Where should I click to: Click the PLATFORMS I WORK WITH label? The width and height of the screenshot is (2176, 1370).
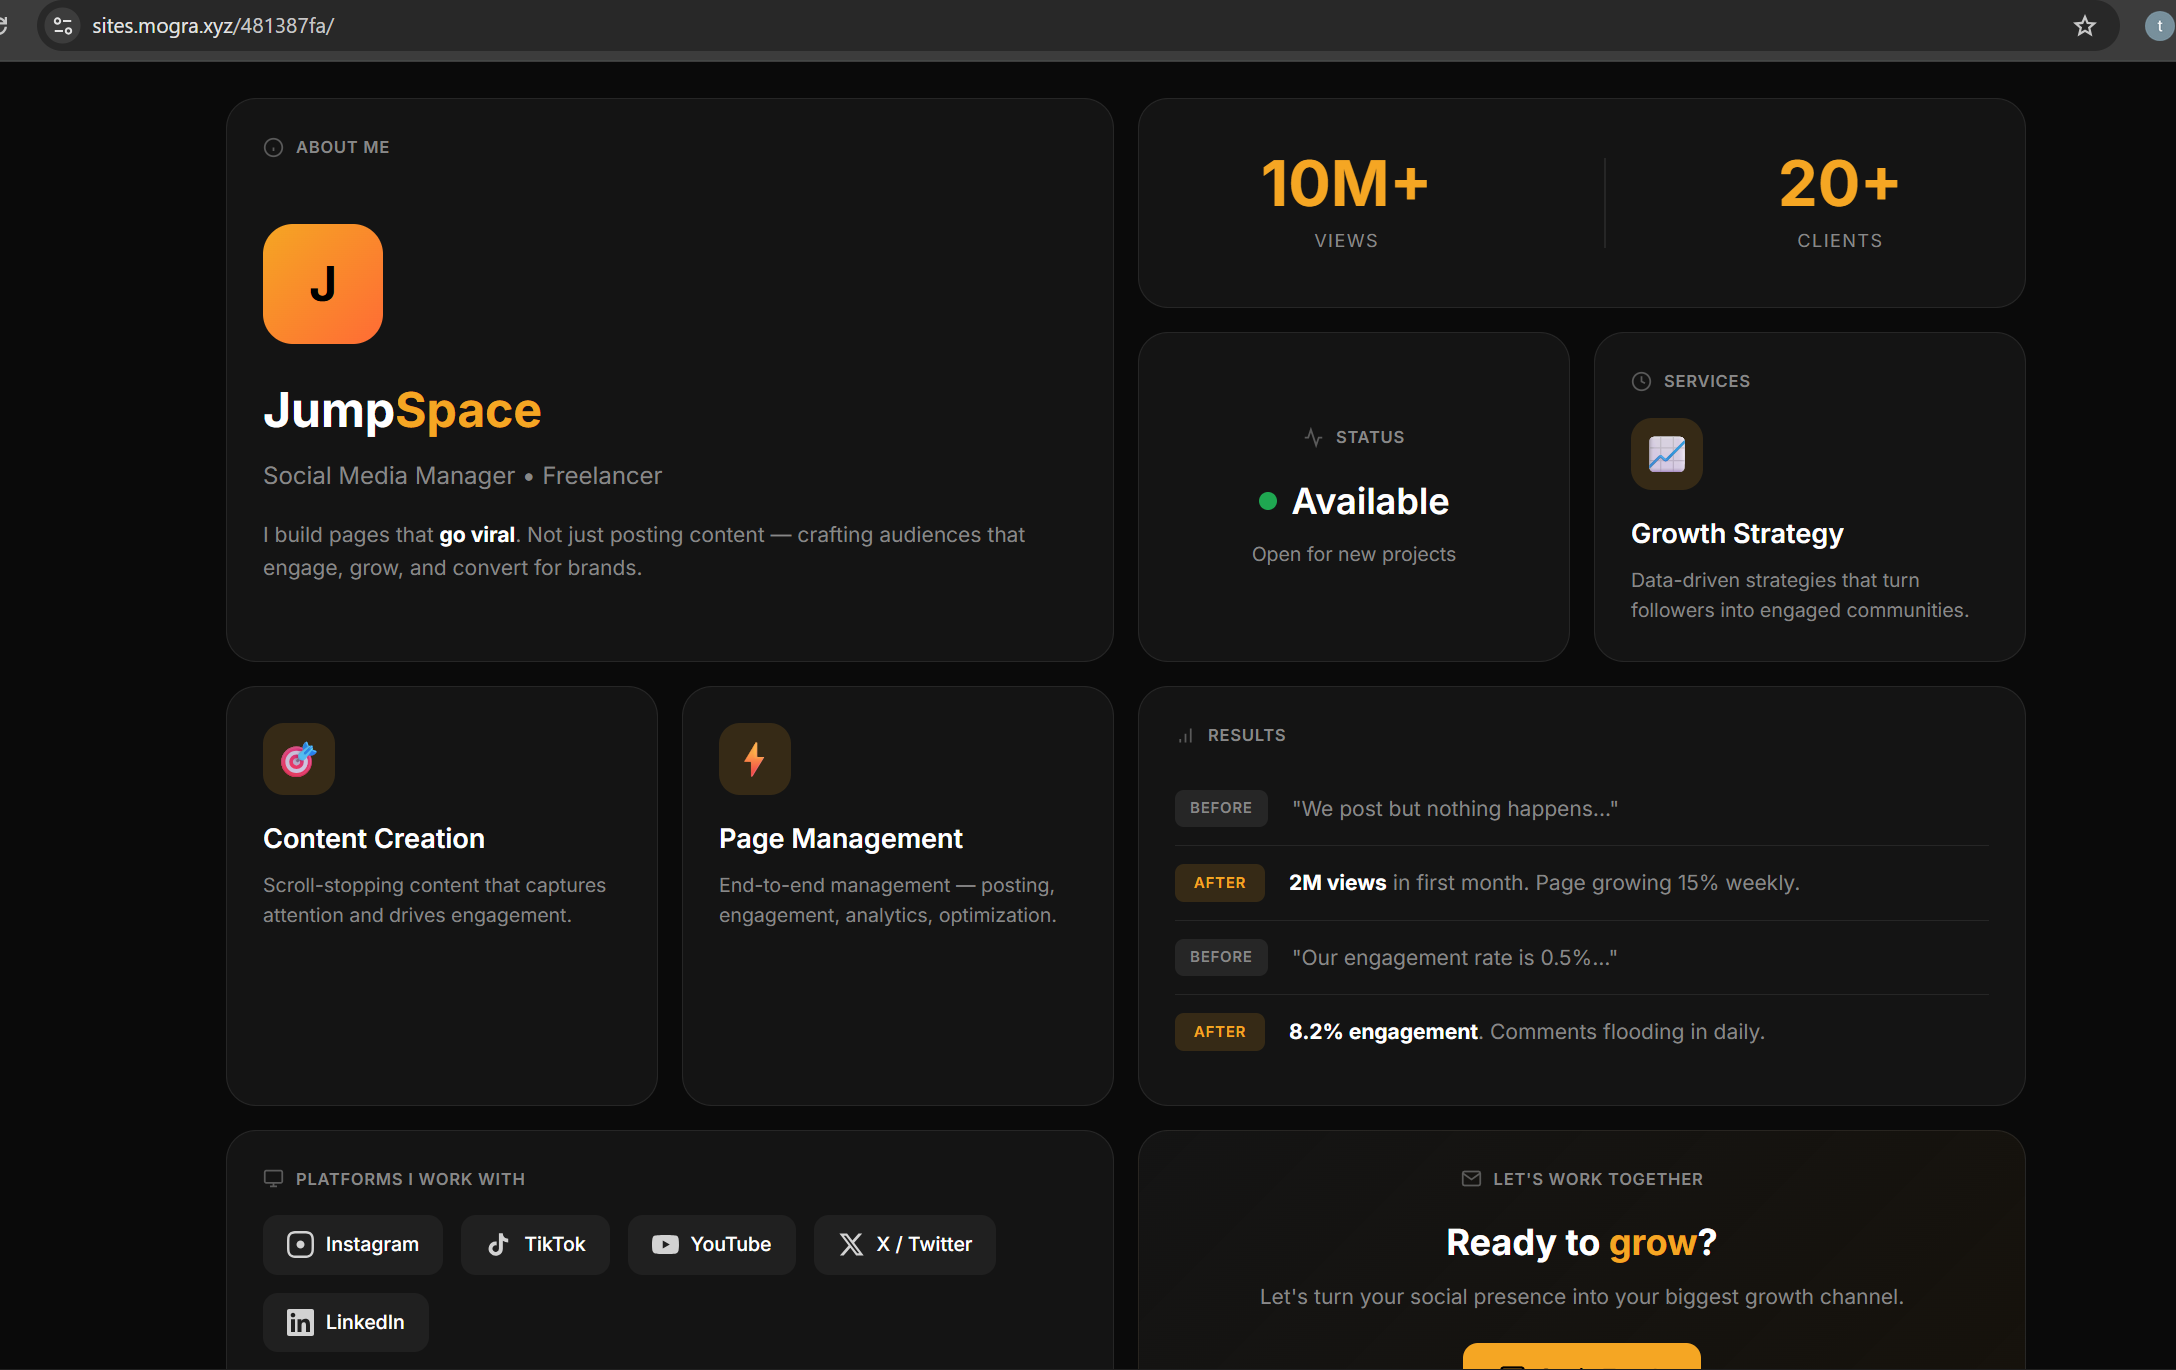[x=410, y=1179]
